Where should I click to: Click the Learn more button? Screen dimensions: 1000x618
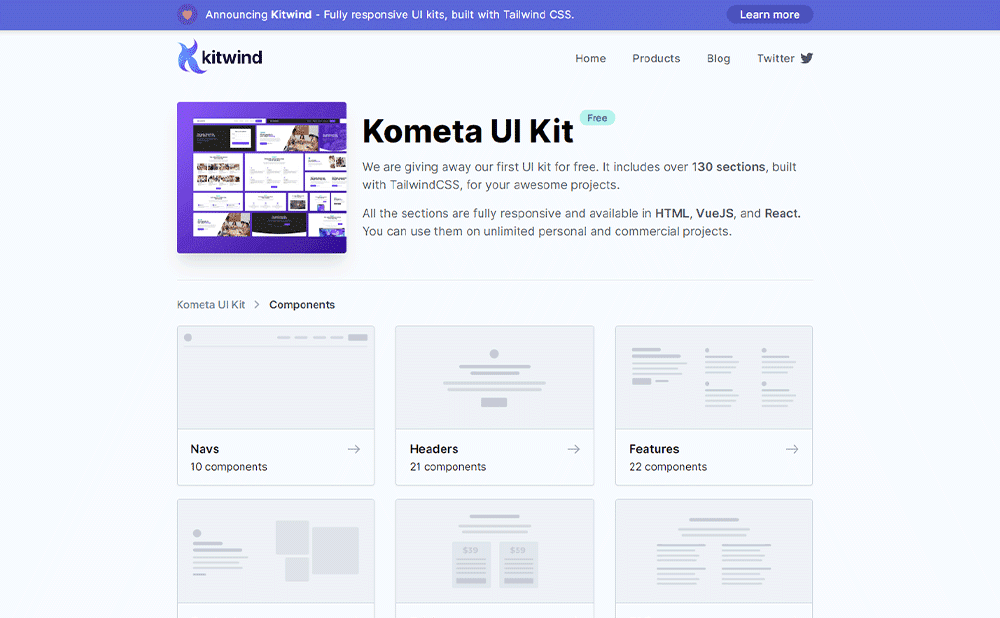pos(769,14)
